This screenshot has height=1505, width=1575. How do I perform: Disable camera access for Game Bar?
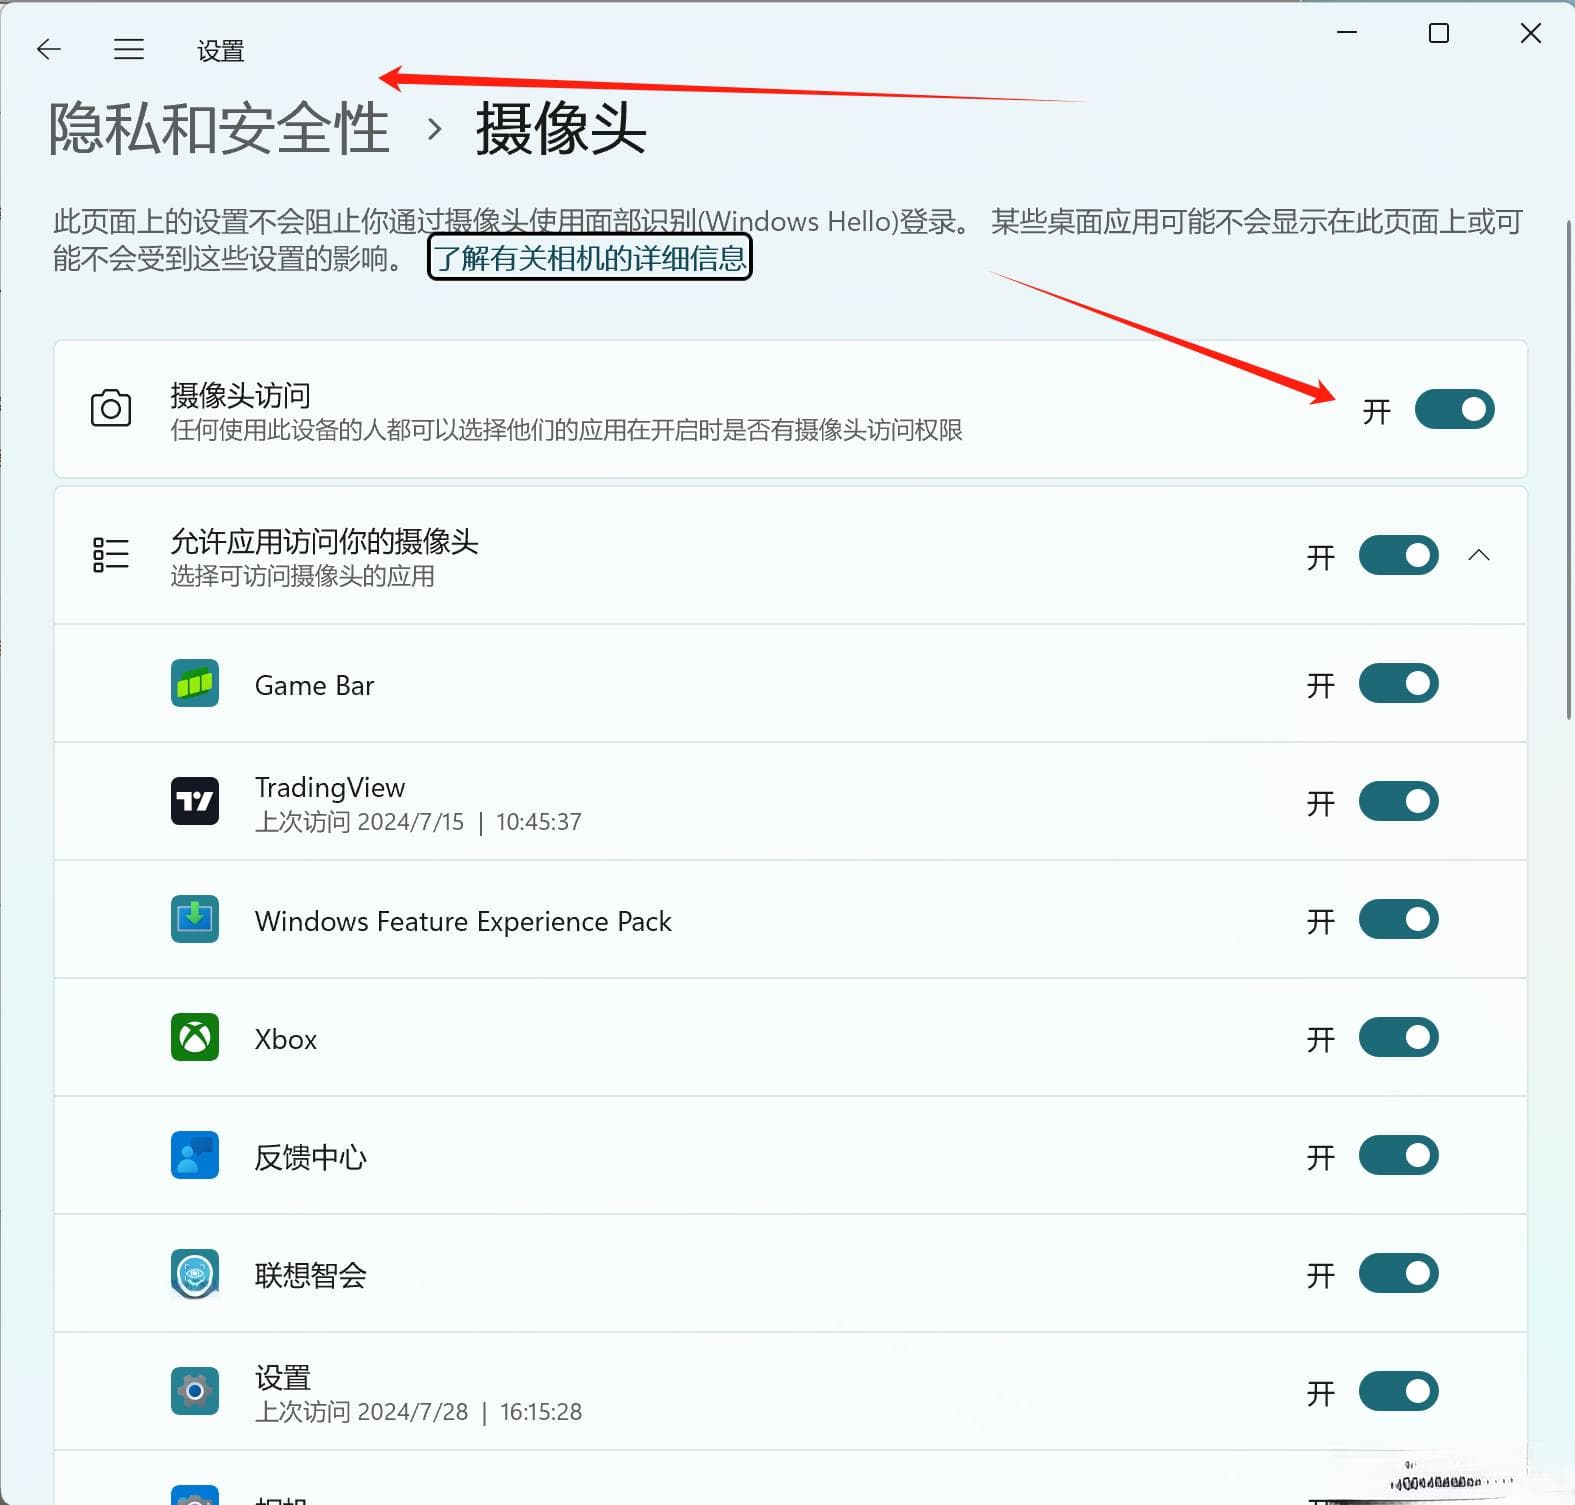1398,684
